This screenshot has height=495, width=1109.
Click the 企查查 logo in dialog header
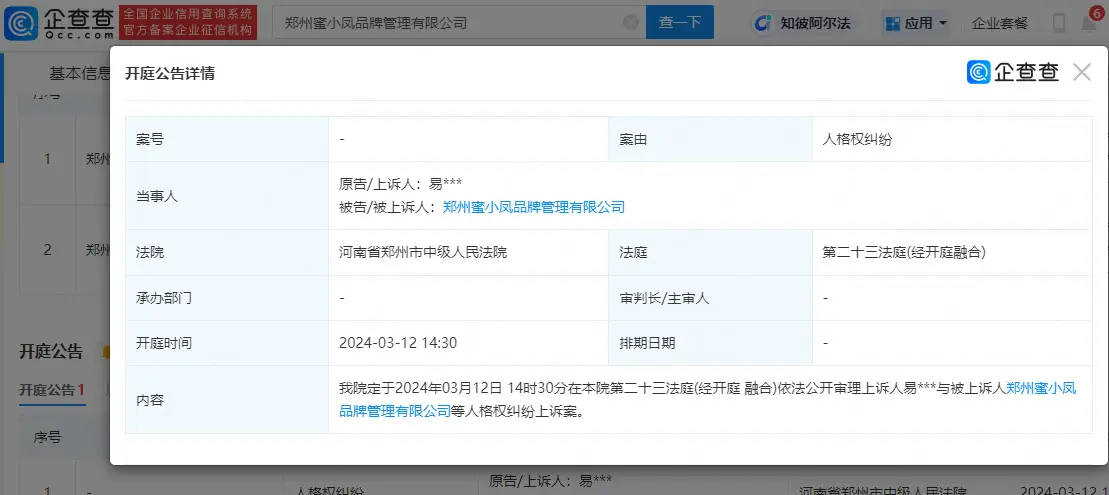pyautogui.click(x=1012, y=72)
